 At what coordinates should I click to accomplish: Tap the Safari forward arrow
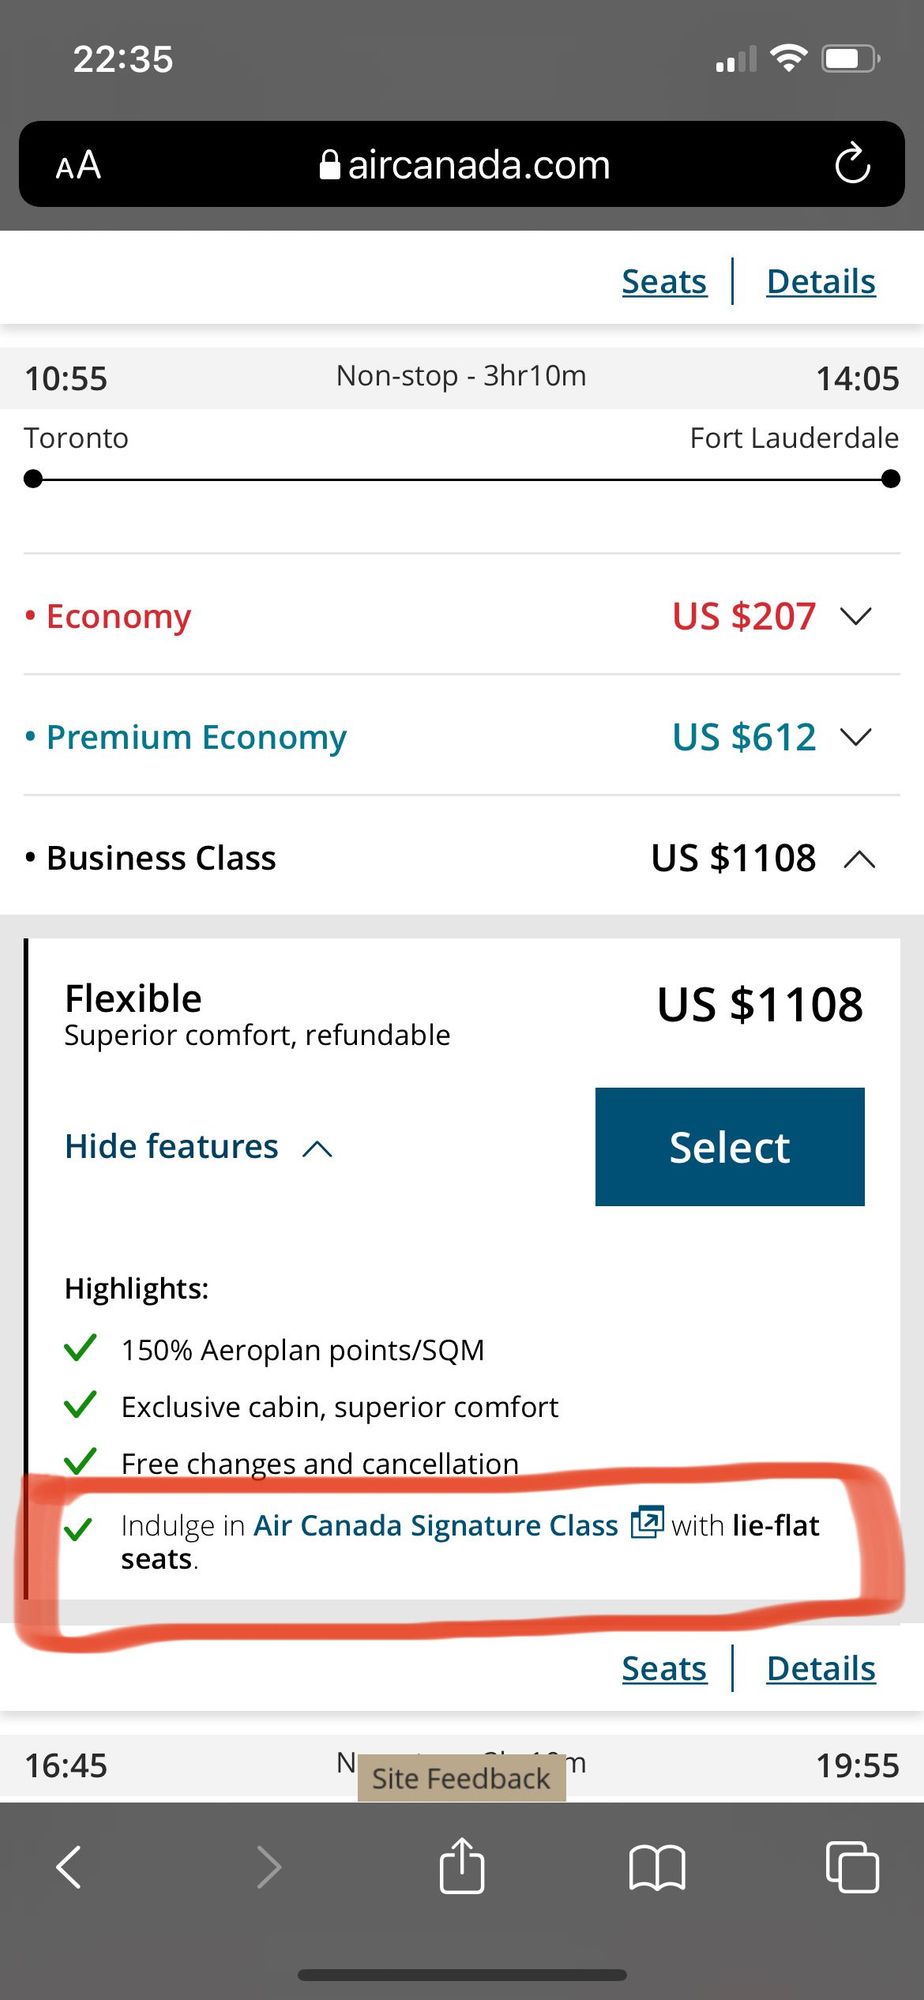coord(268,1866)
